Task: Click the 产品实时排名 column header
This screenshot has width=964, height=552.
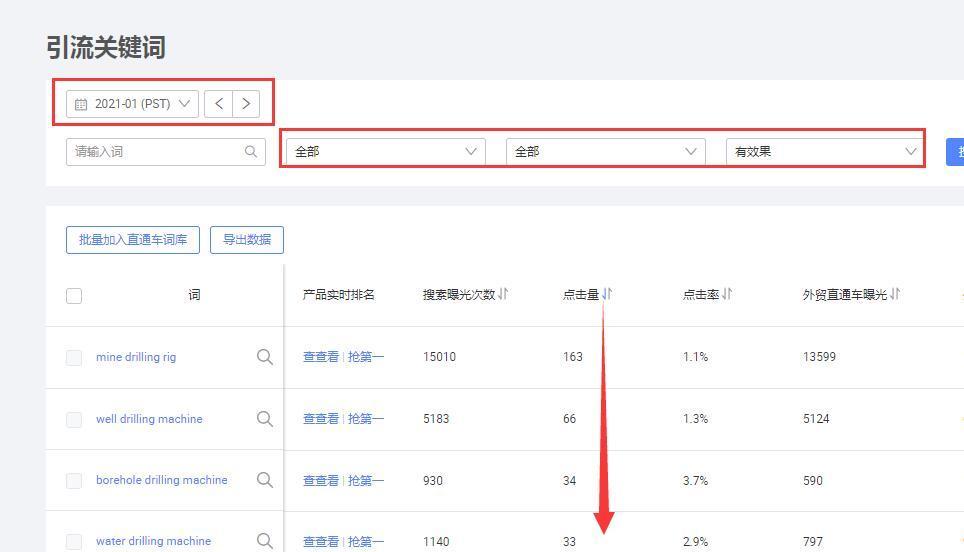Action: click(338, 295)
